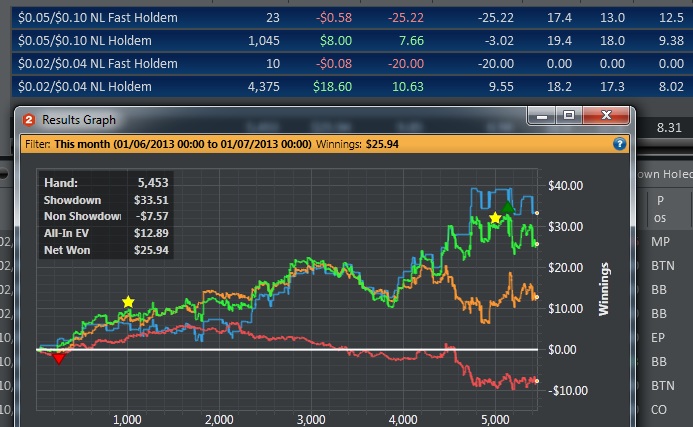Click the Non Showdown -$7.57 legend row

pos(106,216)
